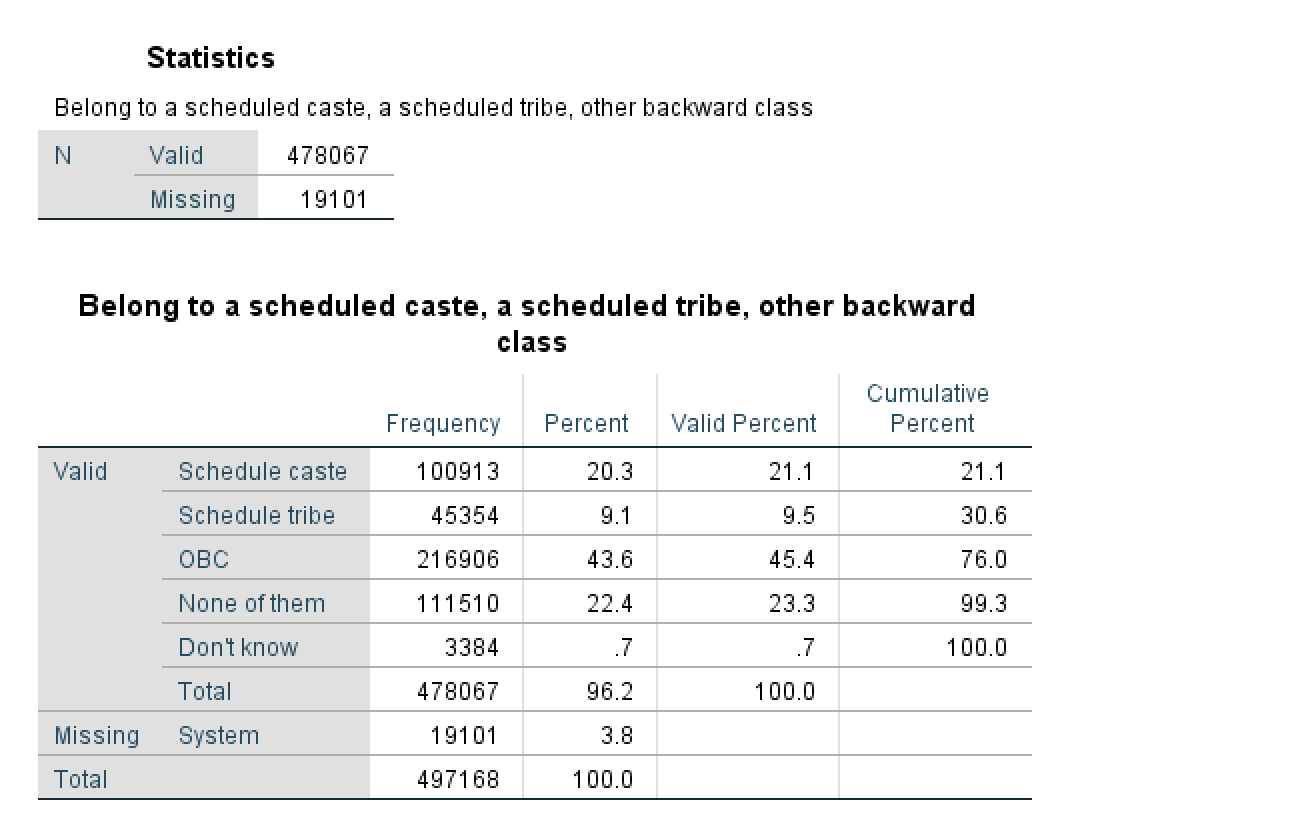
Task: Click the Schedule tribe row label
Action: (x=256, y=516)
